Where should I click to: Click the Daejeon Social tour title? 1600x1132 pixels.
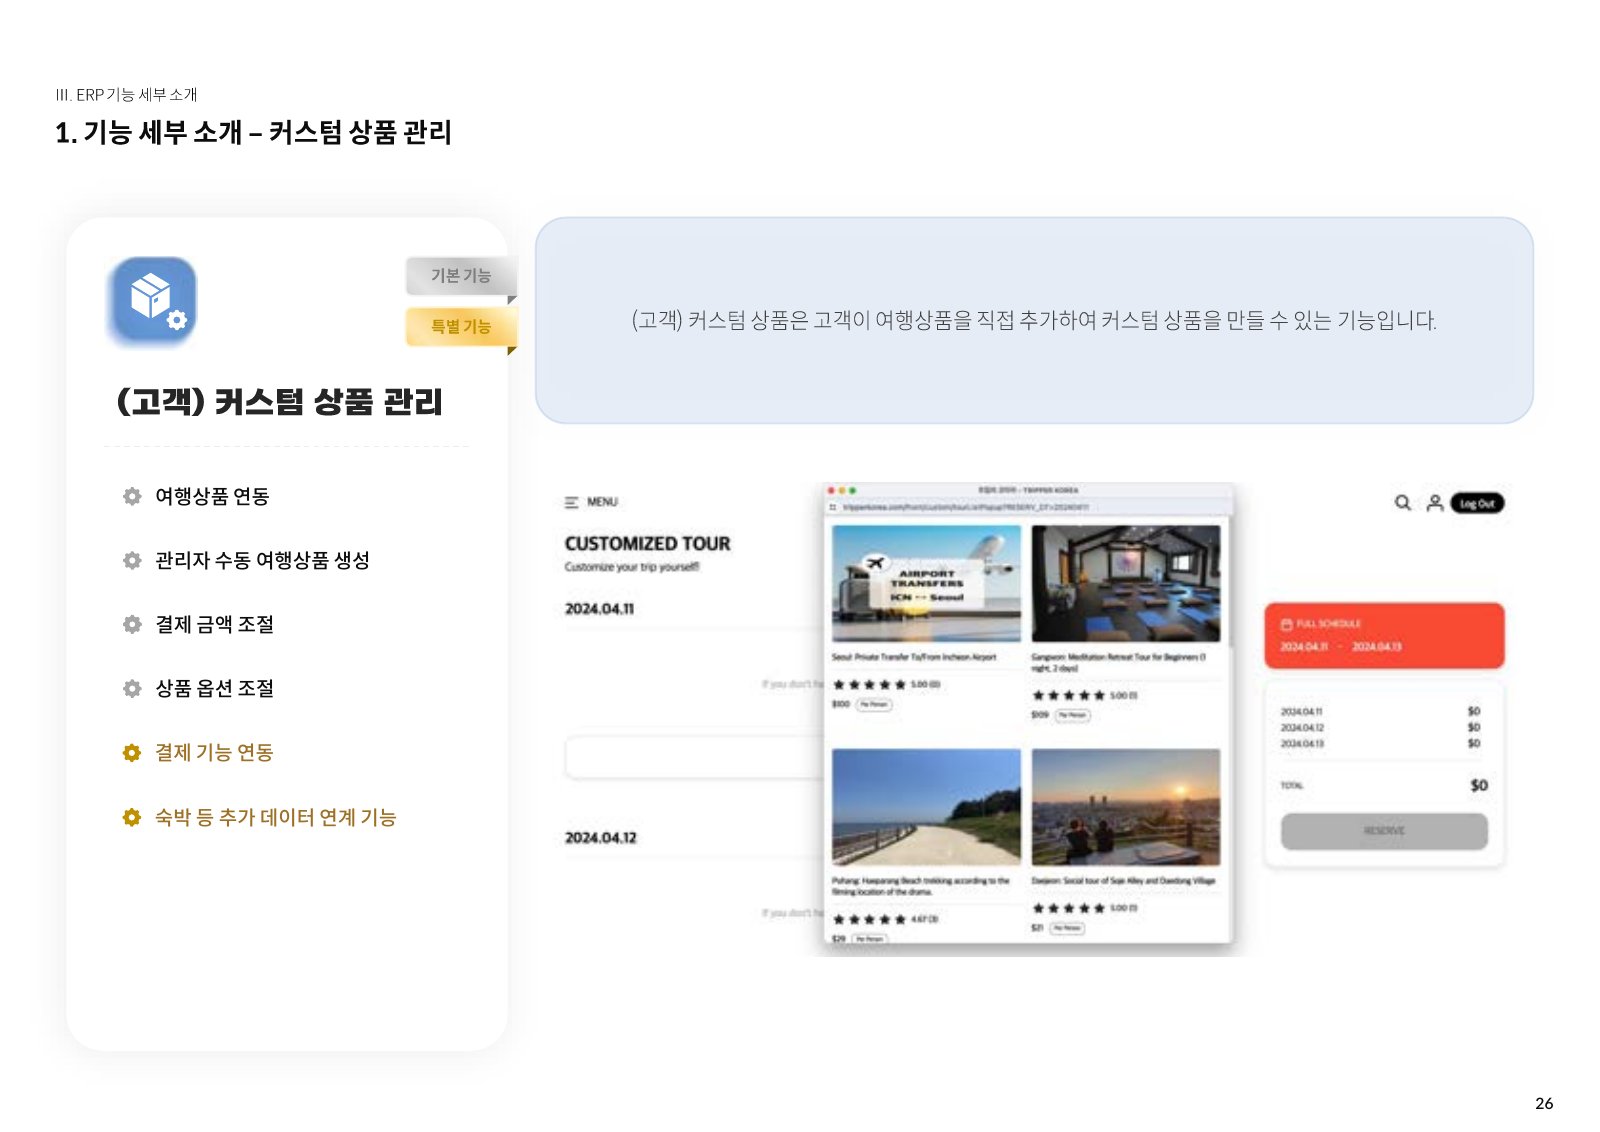click(1124, 881)
